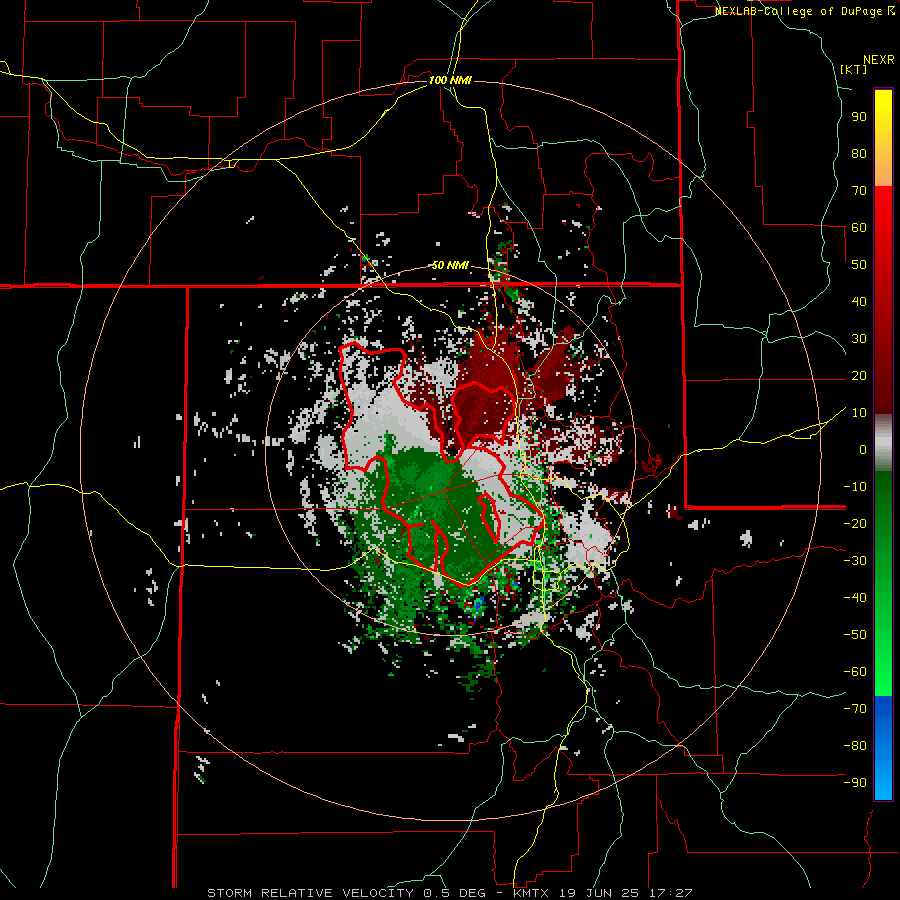
Task: Click the 60 value on the velocity scale
Action: click(859, 228)
